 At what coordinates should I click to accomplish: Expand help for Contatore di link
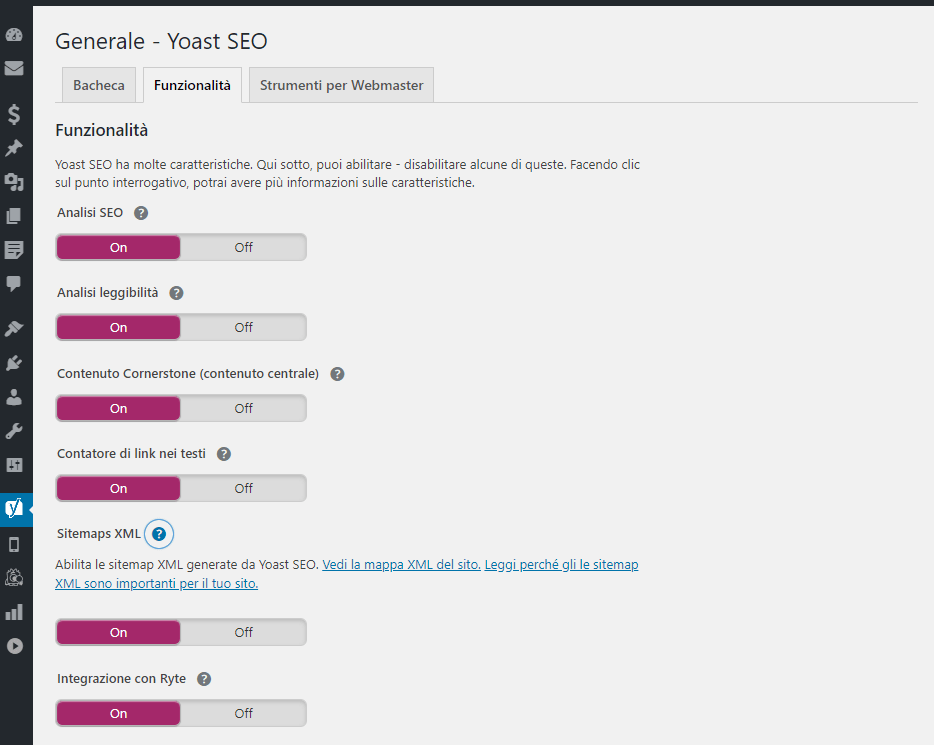tap(224, 454)
